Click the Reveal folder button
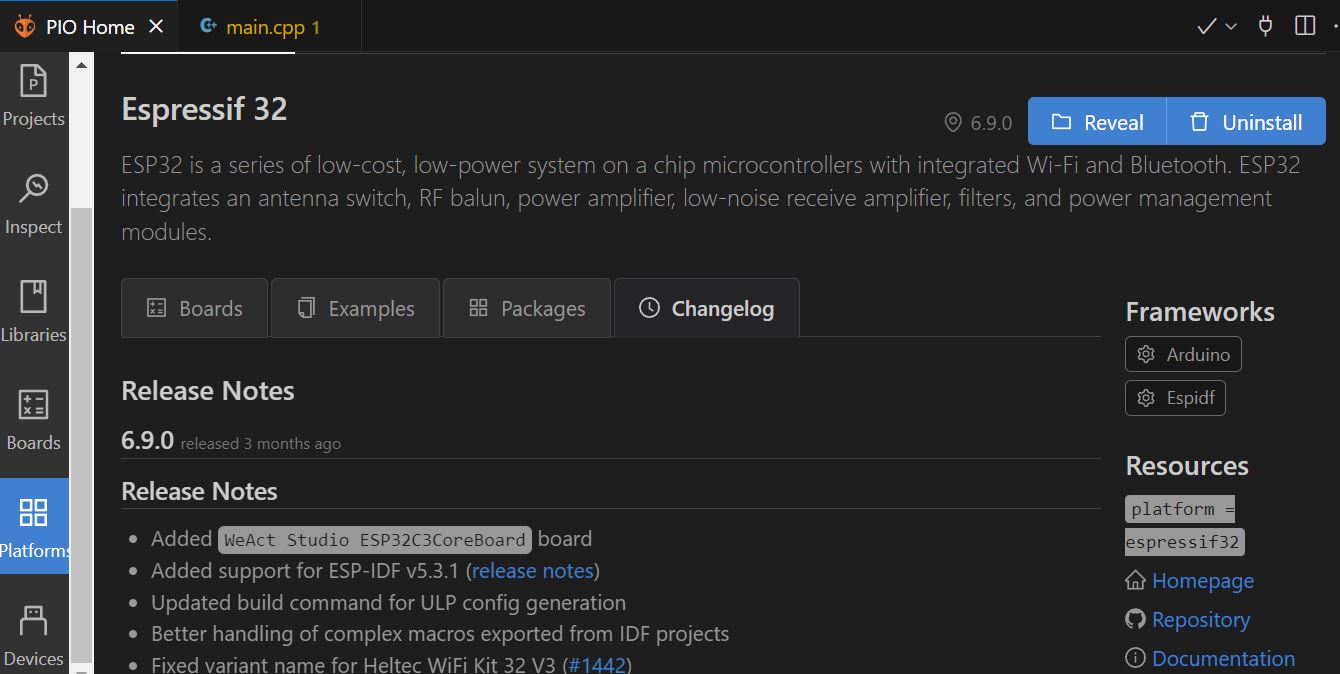Viewport: 1340px width, 674px height. (x=1097, y=122)
